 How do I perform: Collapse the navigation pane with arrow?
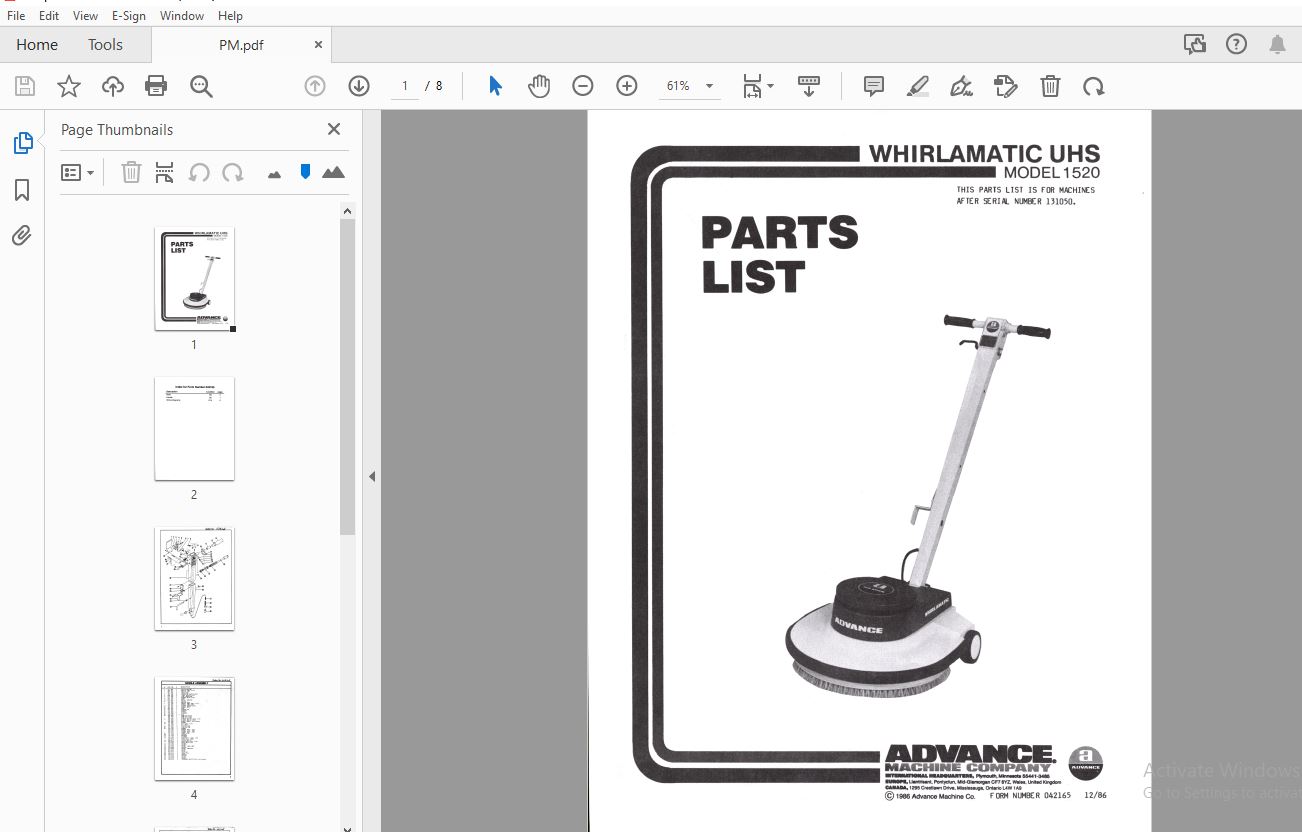[x=372, y=476]
